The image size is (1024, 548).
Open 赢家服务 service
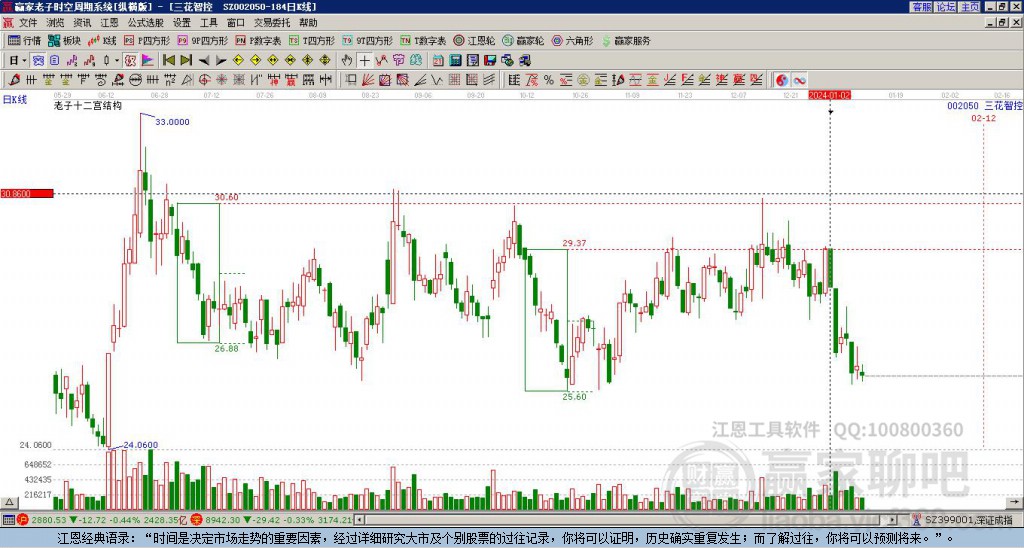coord(626,40)
